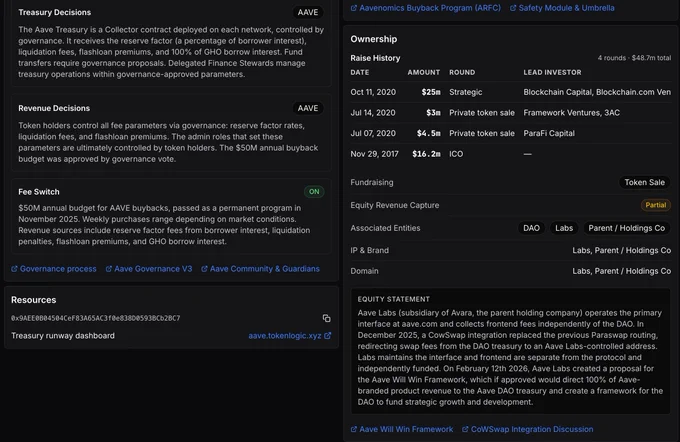Click the AMOUNT column header
The height and width of the screenshot is (442, 680).
click(424, 72)
